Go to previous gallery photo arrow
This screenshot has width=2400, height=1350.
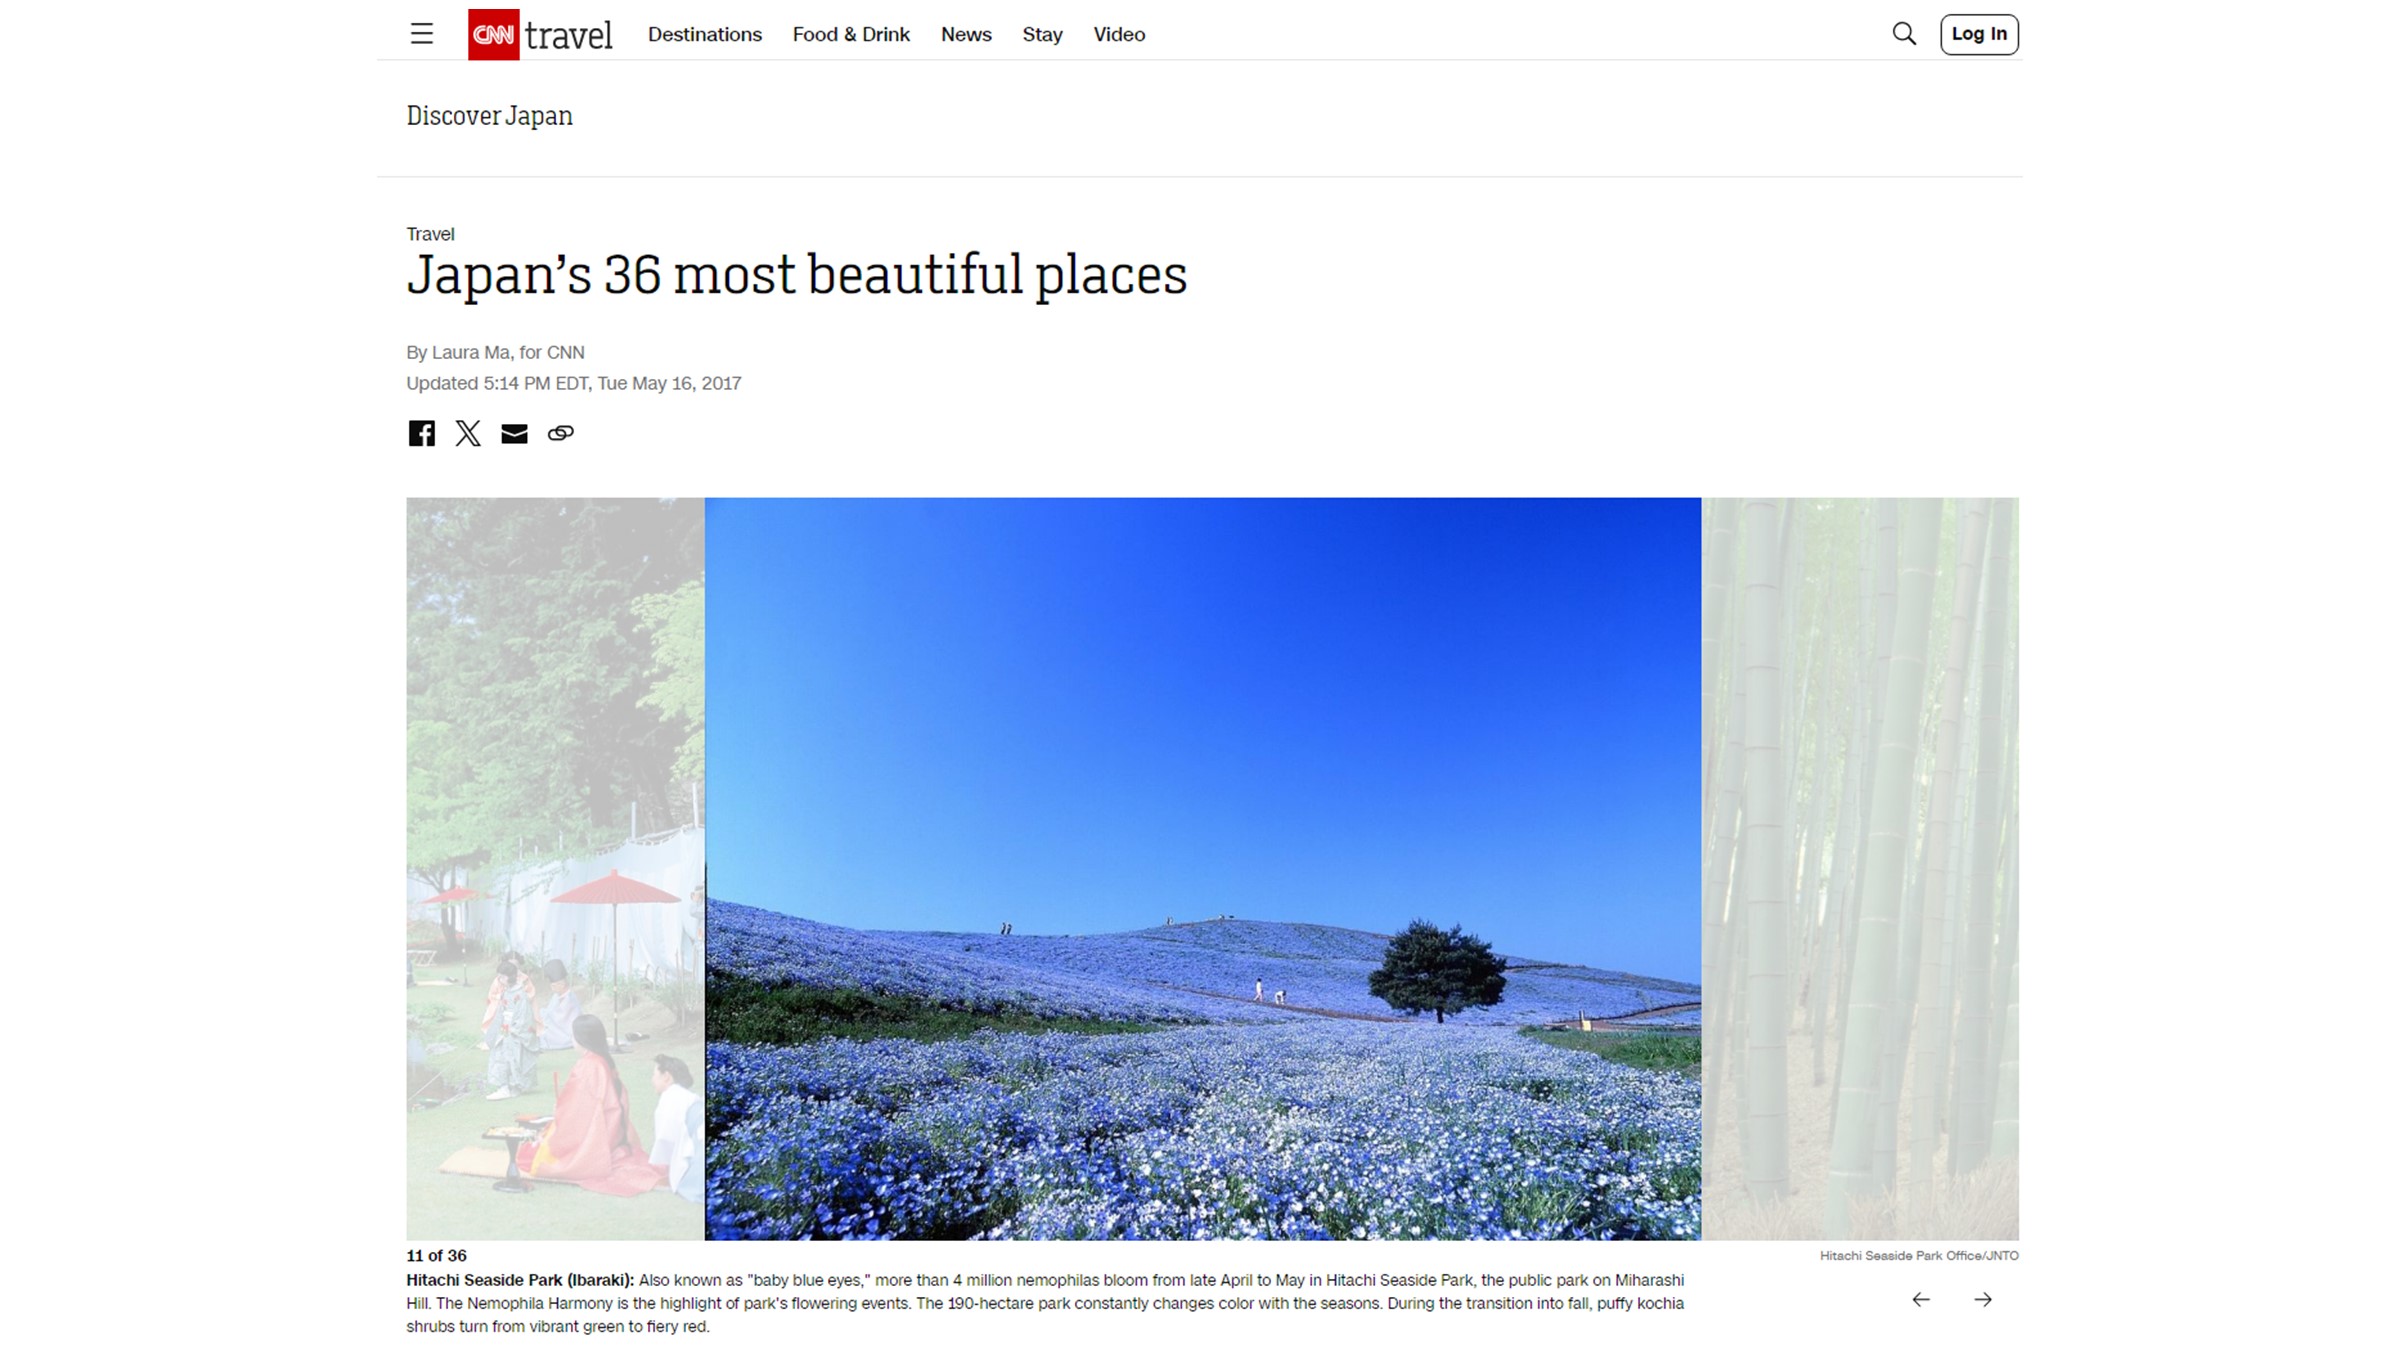coord(1921,1299)
